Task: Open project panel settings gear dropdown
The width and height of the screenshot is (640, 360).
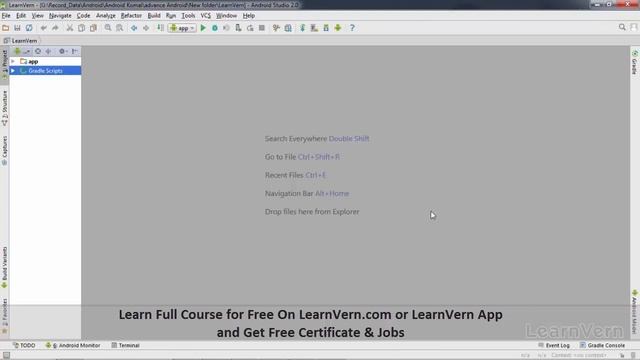Action: click(x=62, y=51)
